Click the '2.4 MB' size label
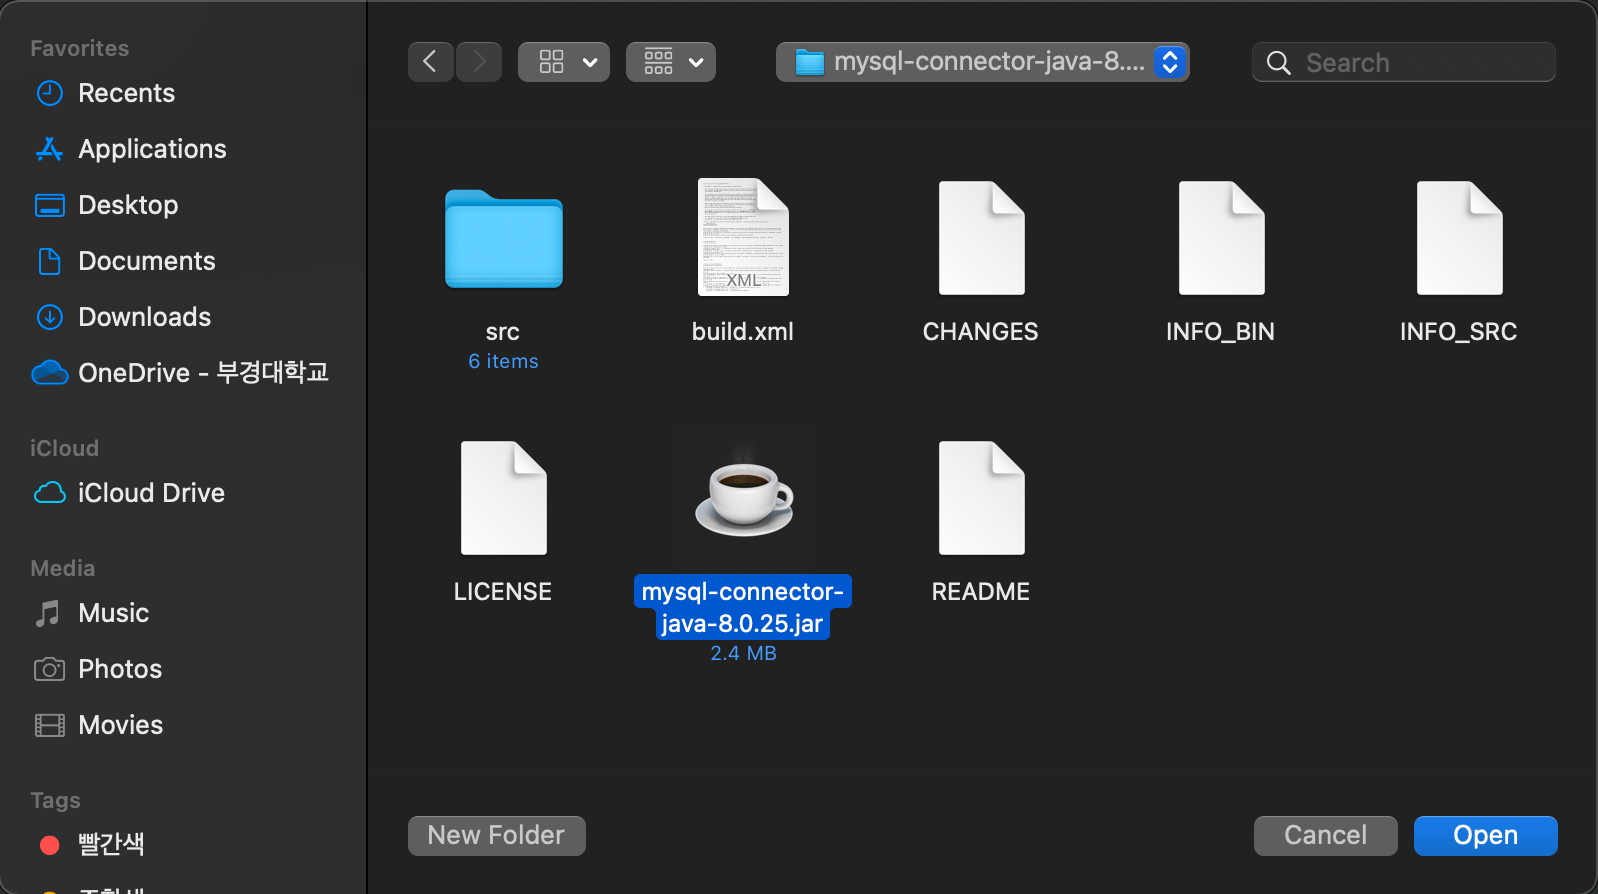The width and height of the screenshot is (1598, 894). 743,653
